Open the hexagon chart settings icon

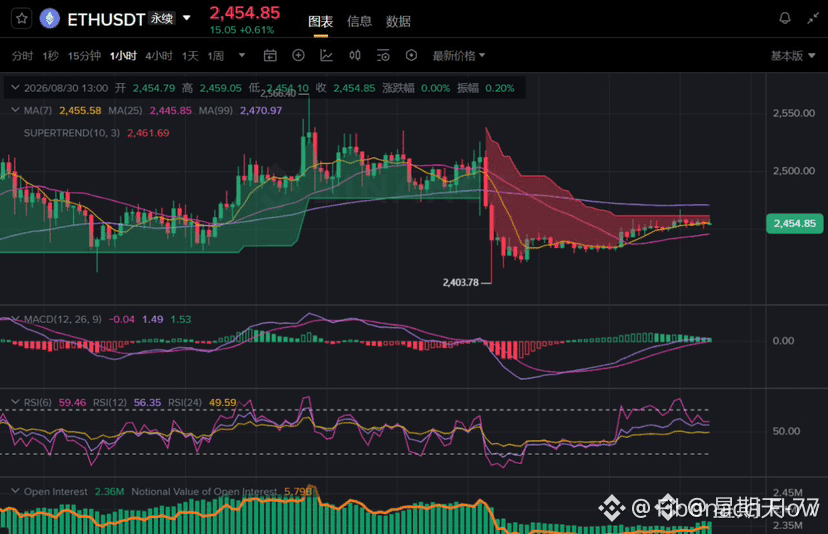(x=411, y=55)
